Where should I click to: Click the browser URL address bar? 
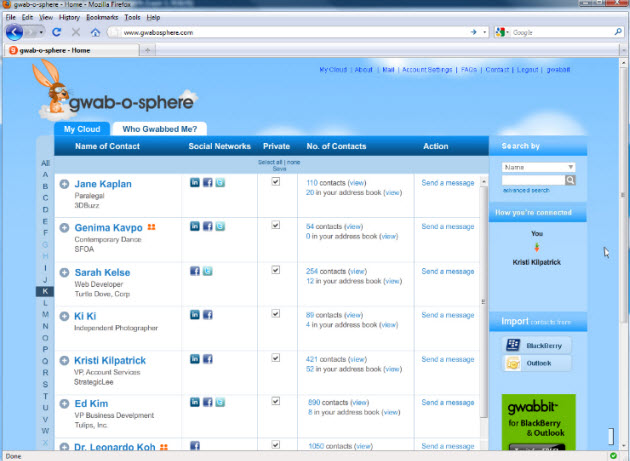(293, 32)
